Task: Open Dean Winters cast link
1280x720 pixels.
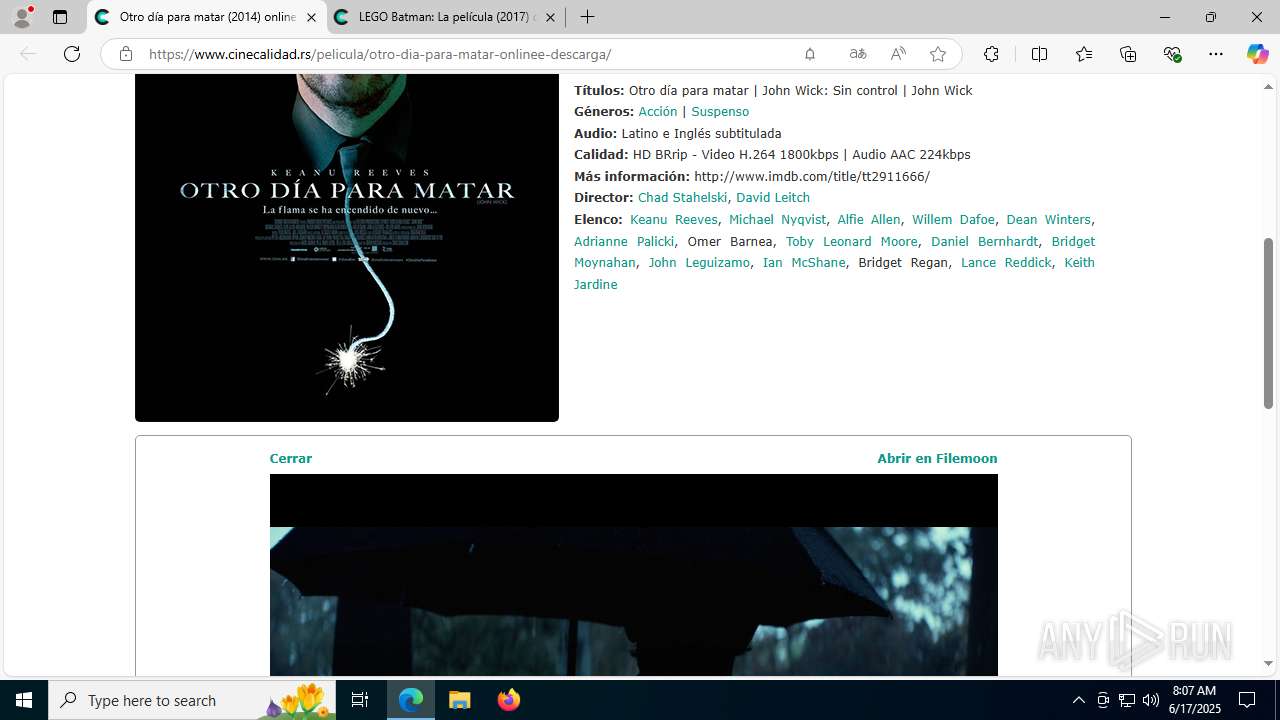Action: pyautogui.click(x=1048, y=220)
